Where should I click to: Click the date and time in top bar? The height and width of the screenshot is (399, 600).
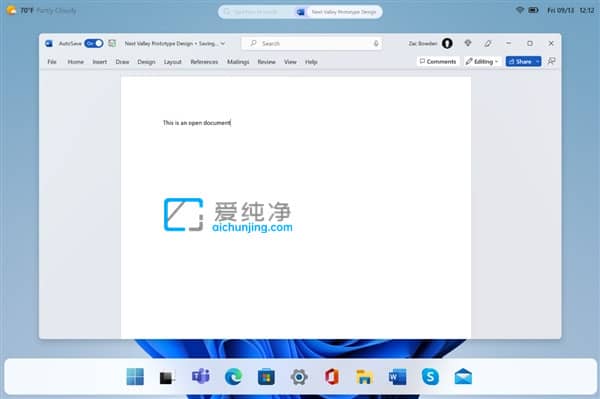(571, 11)
